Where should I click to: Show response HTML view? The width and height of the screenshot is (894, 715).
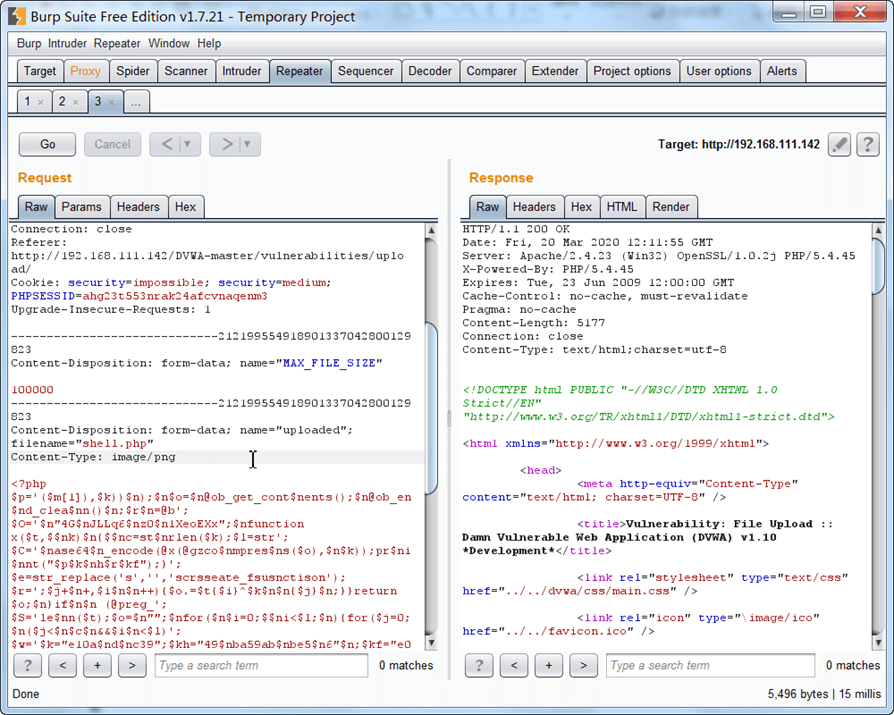(621, 207)
